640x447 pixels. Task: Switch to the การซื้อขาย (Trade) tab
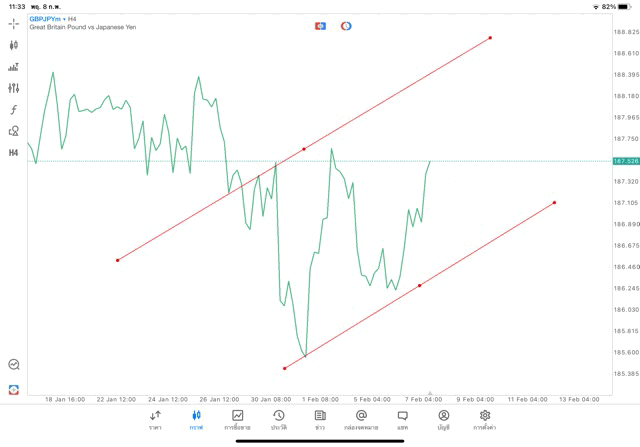click(237, 420)
